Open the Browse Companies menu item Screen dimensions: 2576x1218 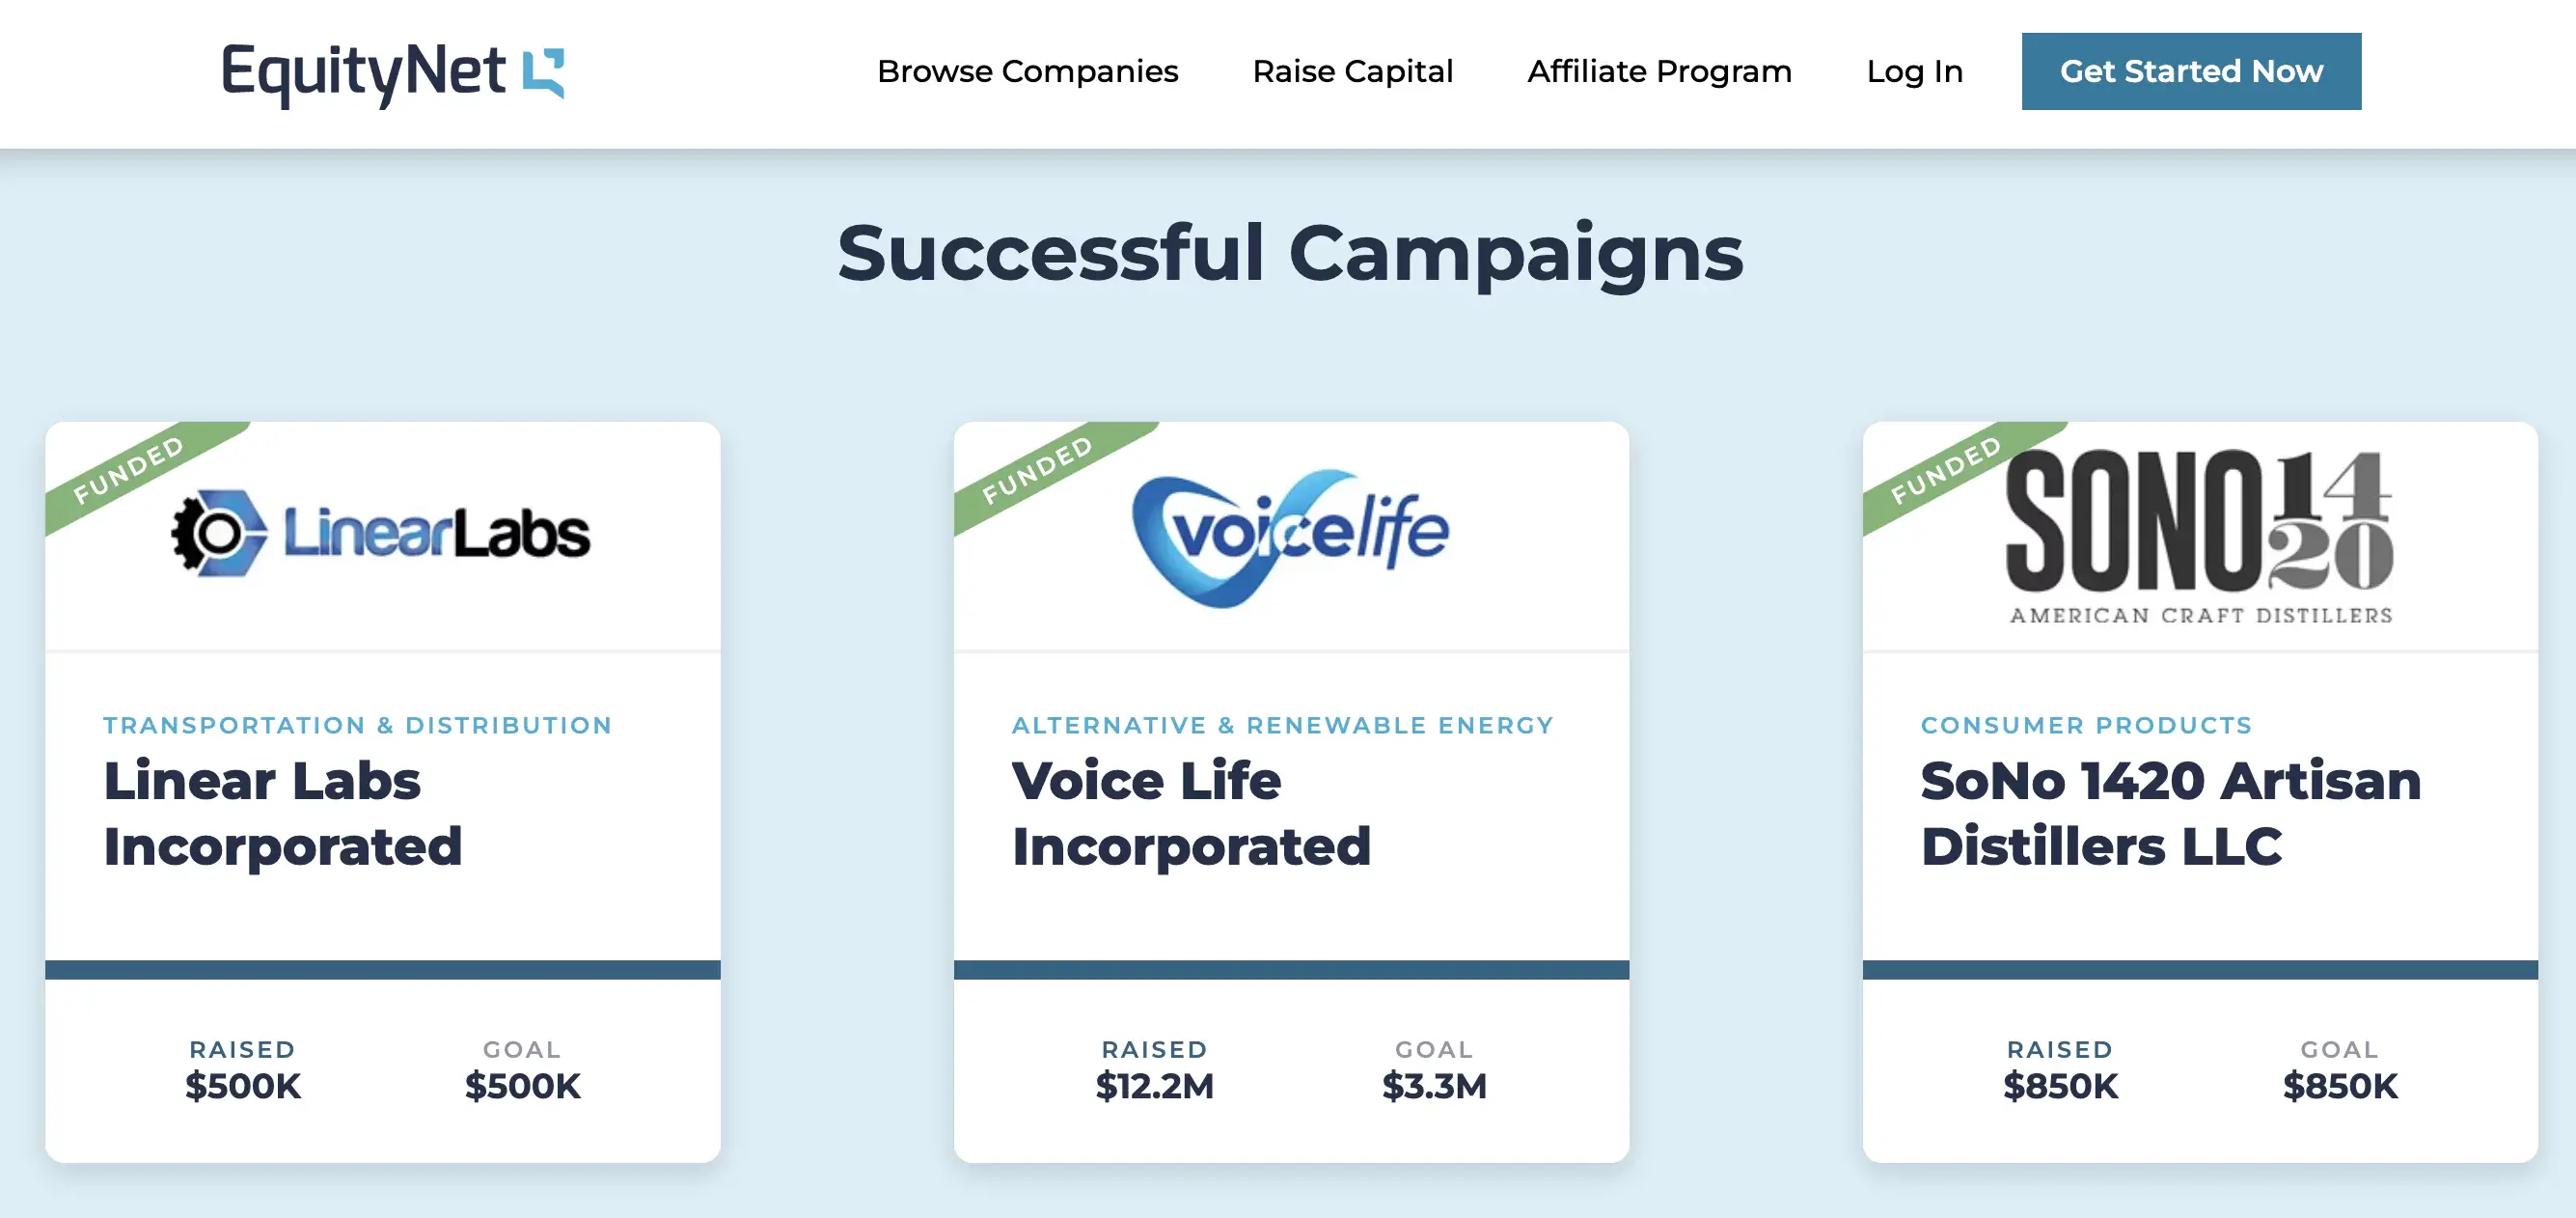[x=1027, y=71]
